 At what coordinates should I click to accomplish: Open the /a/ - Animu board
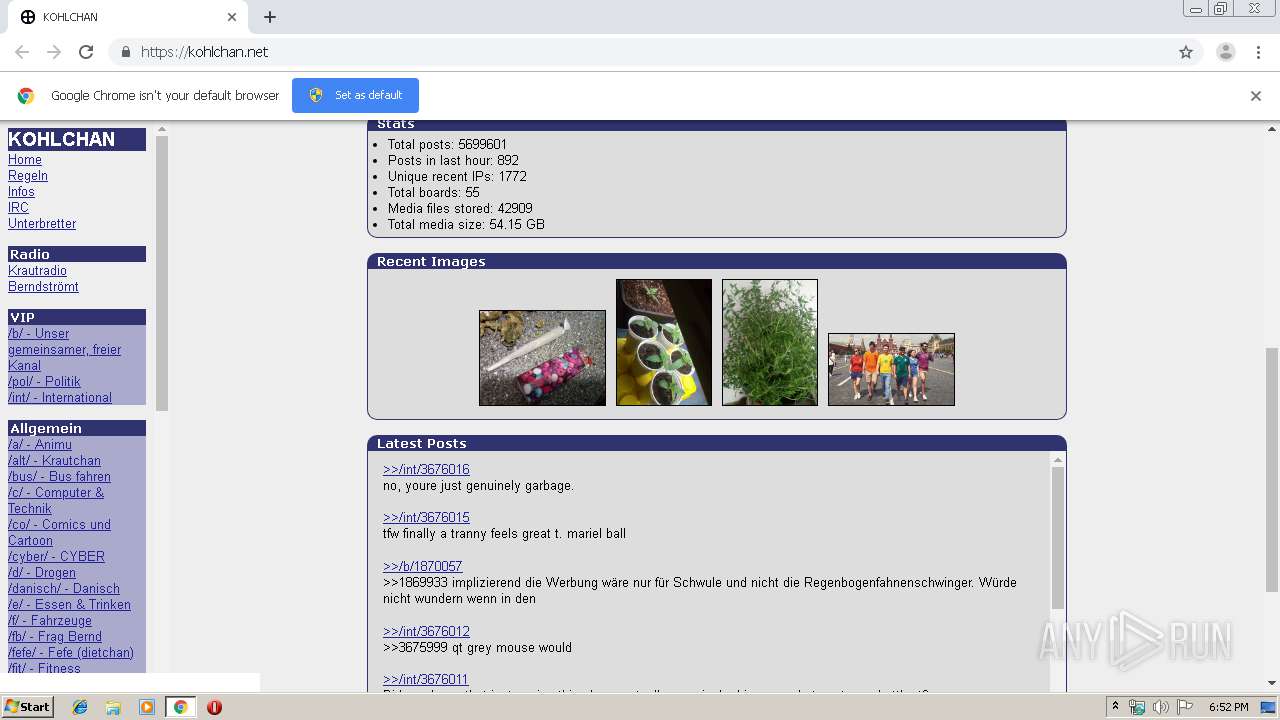40,445
